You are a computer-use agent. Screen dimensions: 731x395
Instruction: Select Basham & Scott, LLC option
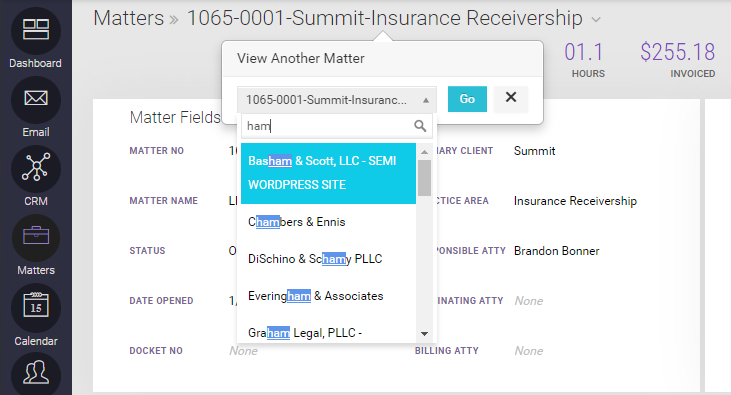[328, 173]
